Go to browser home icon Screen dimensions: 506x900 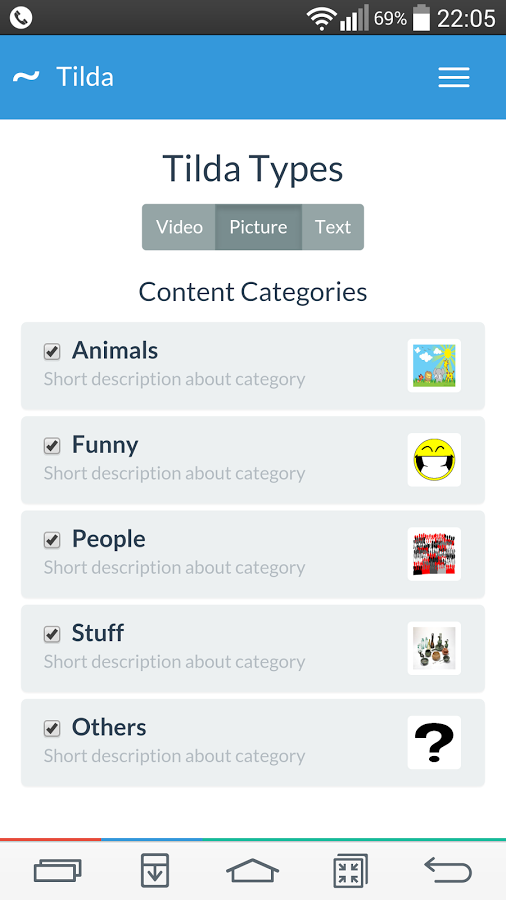[252, 870]
